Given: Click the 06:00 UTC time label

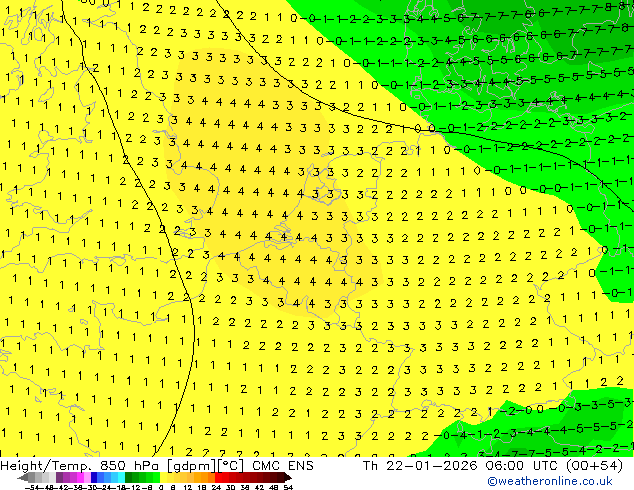Looking at the screenshot, I should [x=524, y=466].
